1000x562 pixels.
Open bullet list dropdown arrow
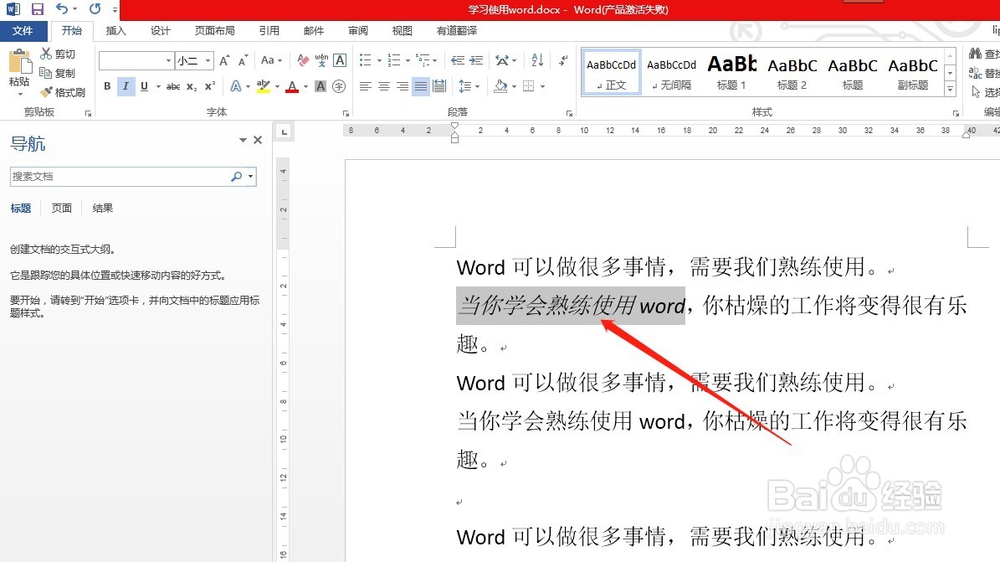click(379, 61)
